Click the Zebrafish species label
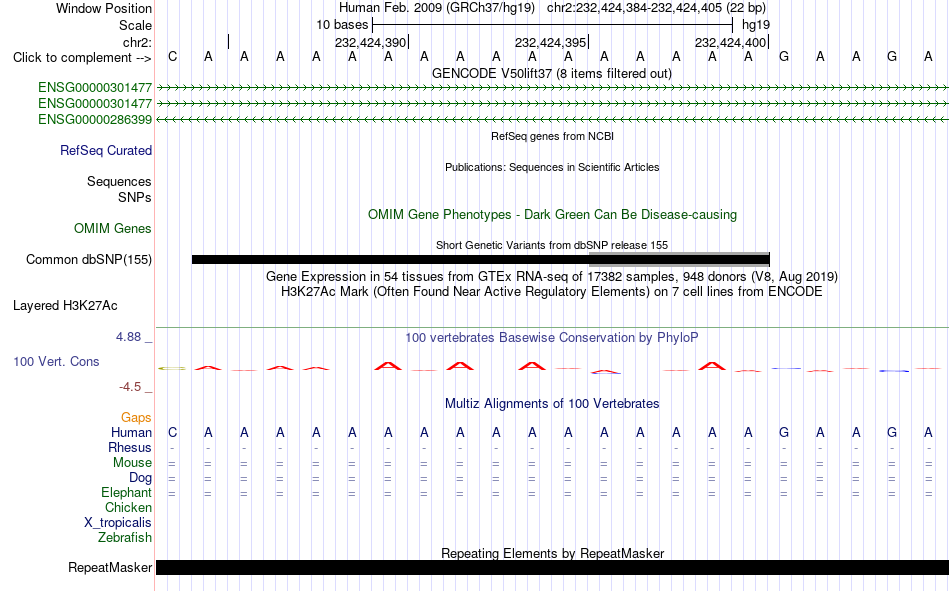This screenshot has width=950, height=591. tap(125, 537)
